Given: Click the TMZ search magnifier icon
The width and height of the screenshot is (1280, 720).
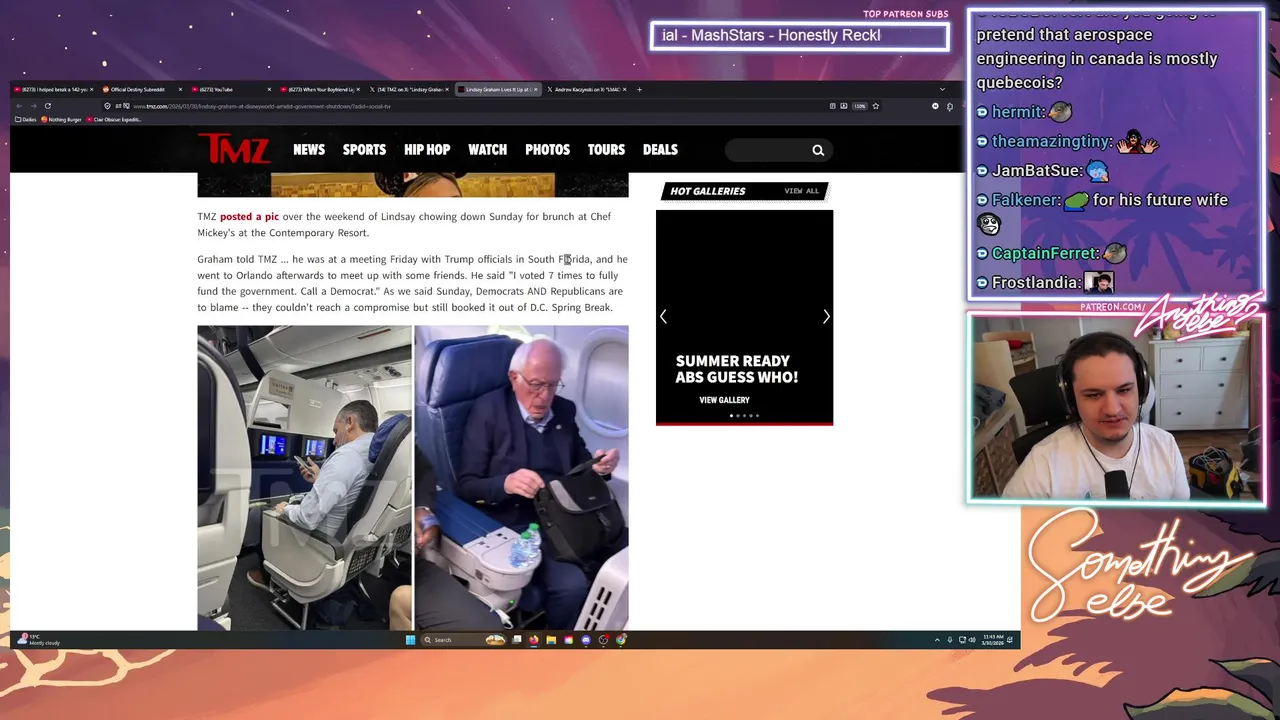Looking at the screenshot, I should coord(818,150).
